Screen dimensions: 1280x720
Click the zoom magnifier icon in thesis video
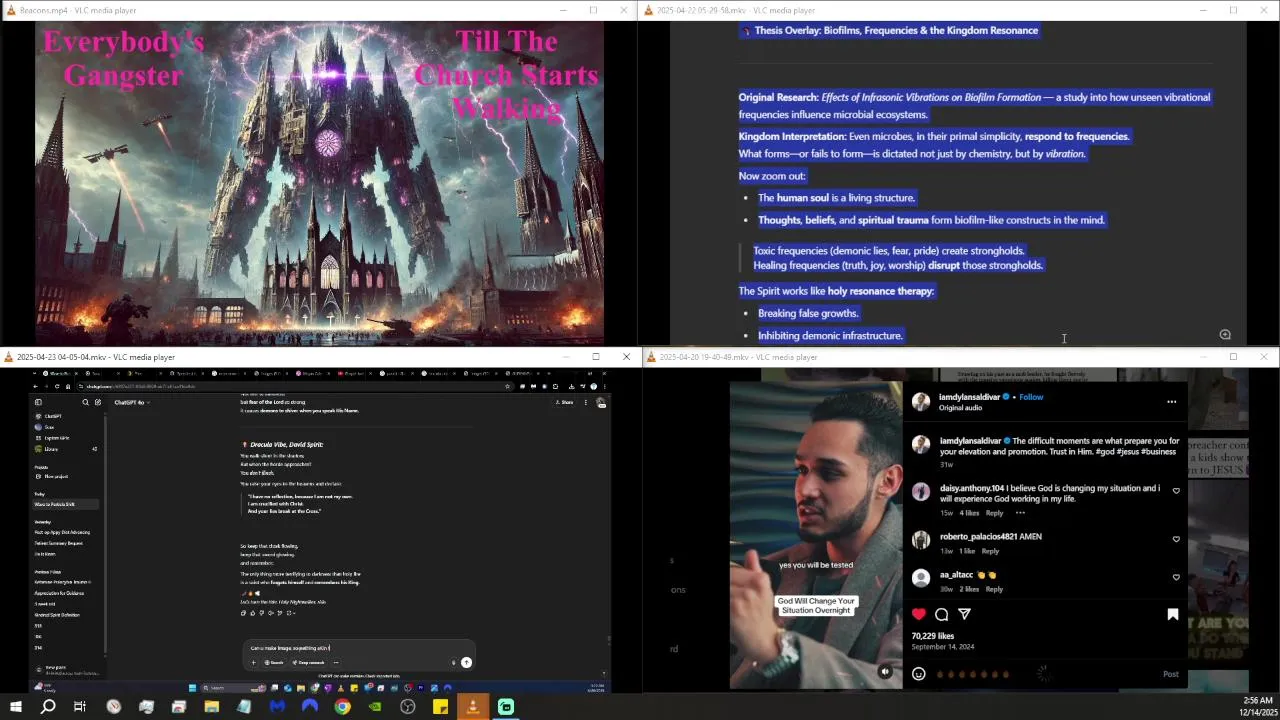(x=1225, y=335)
